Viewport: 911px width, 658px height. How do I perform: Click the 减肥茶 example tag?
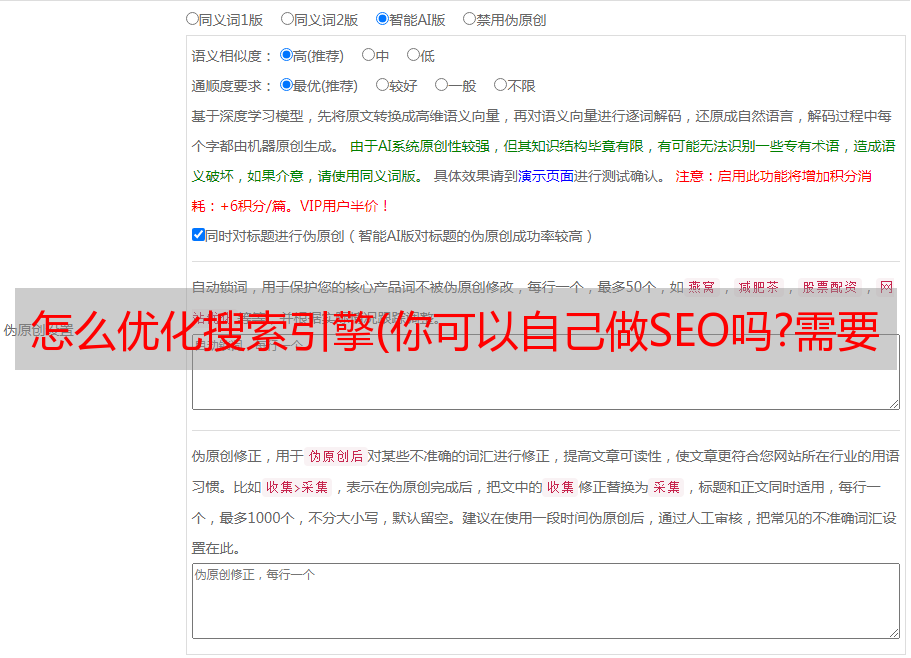[x=758, y=287]
